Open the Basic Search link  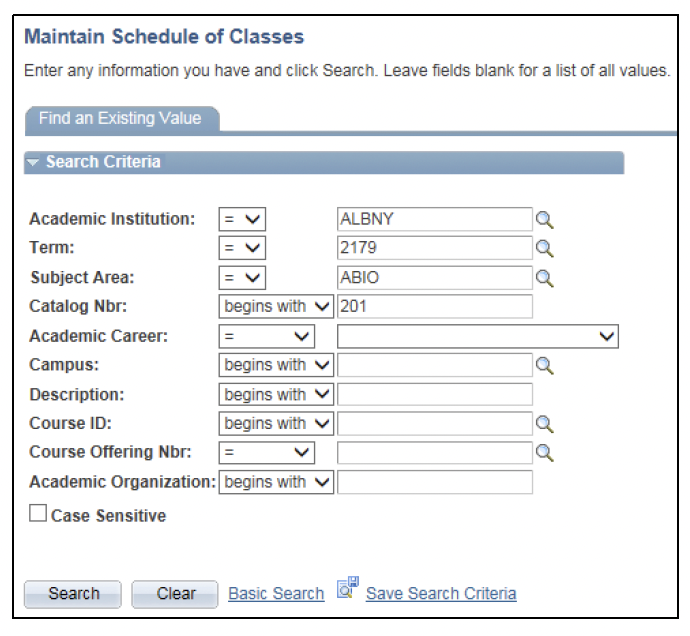[276, 594]
